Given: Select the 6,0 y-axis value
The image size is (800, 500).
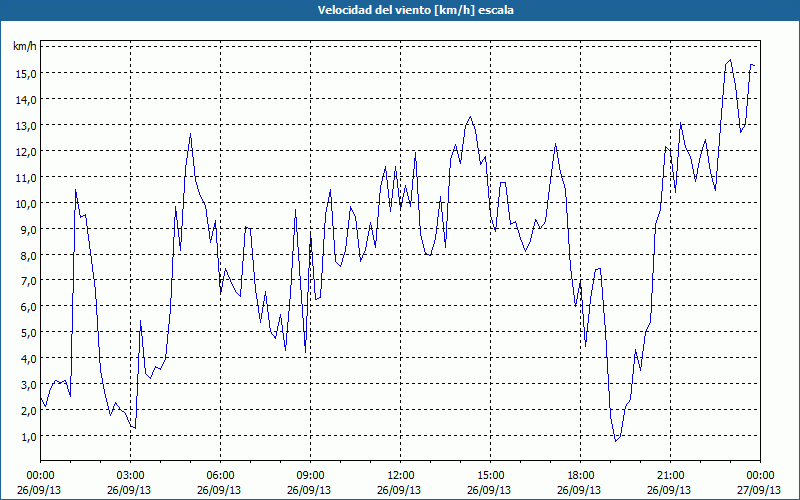Looking at the screenshot, I should coord(28,307).
